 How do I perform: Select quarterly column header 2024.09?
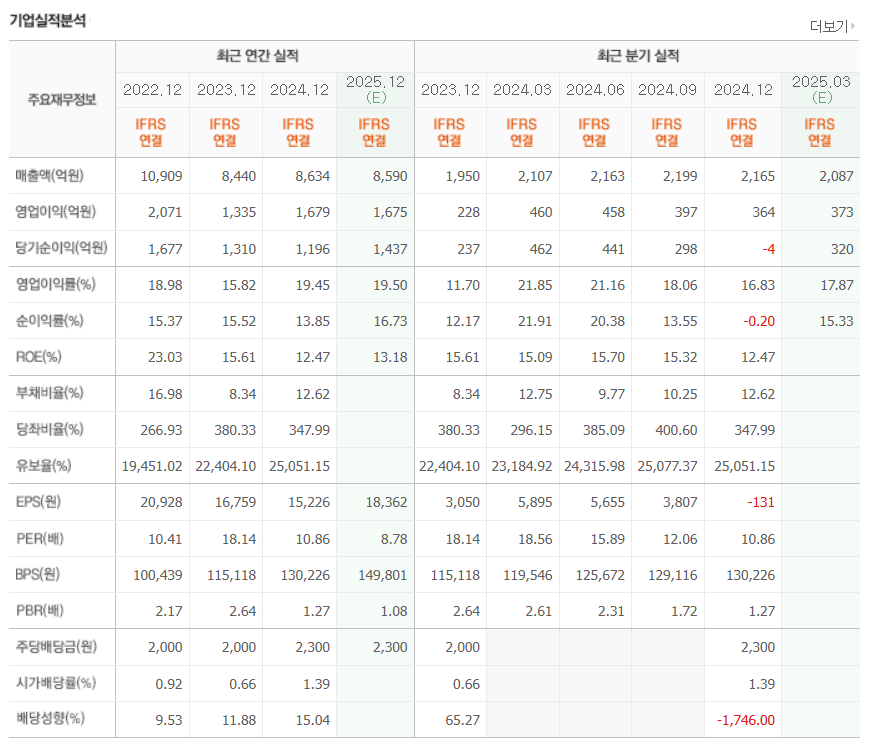pyautogui.click(x=667, y=90)
